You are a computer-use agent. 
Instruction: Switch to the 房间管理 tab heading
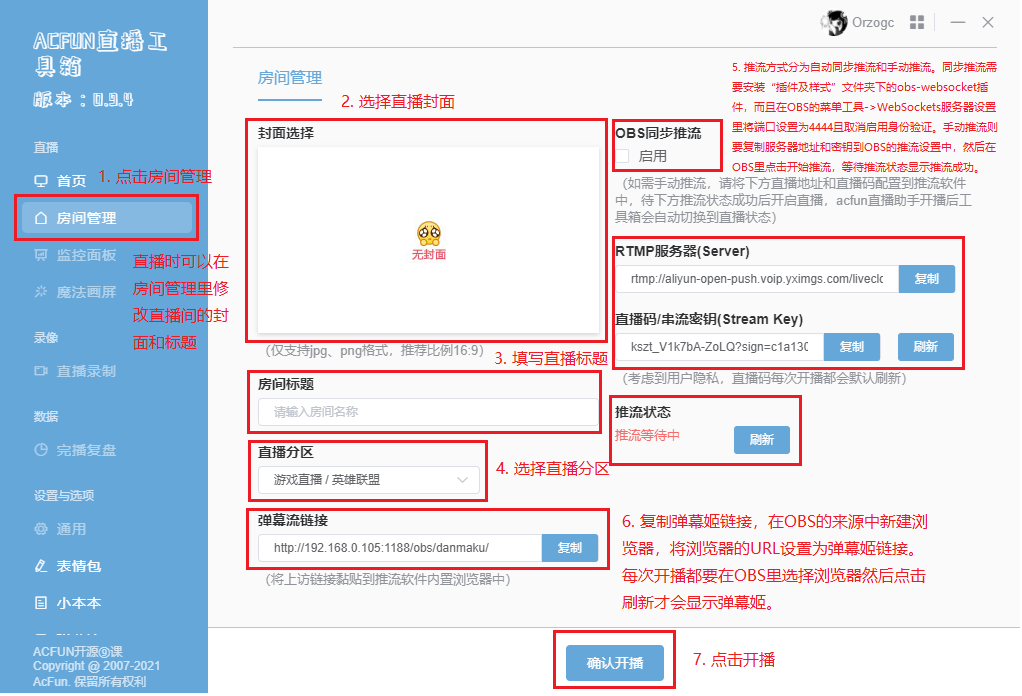290,78
